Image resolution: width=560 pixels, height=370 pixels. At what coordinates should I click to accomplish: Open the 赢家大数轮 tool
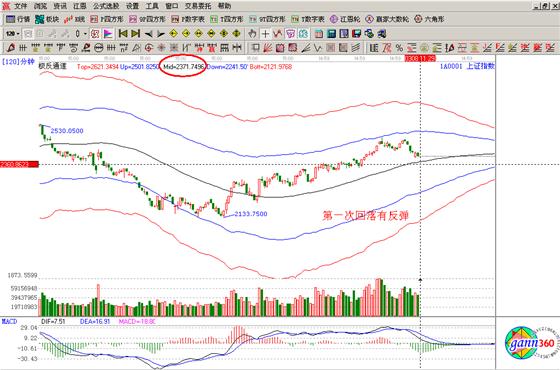387,19
